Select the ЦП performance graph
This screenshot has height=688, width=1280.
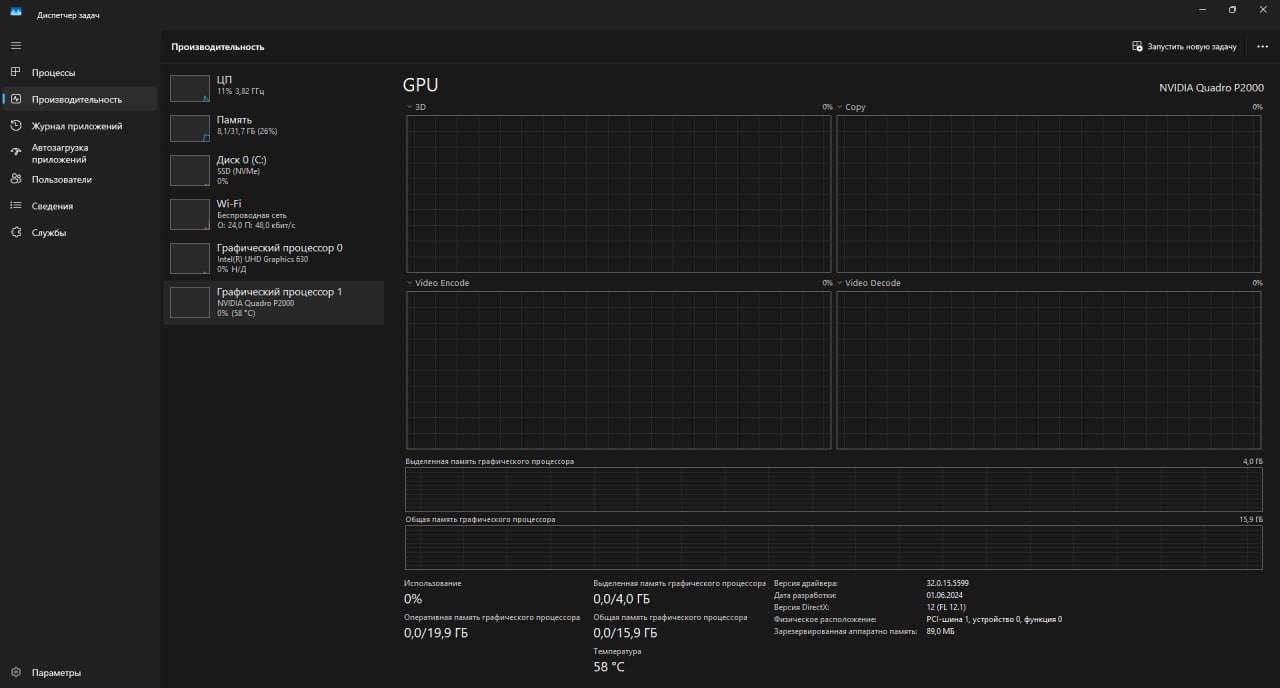(273, 86)
